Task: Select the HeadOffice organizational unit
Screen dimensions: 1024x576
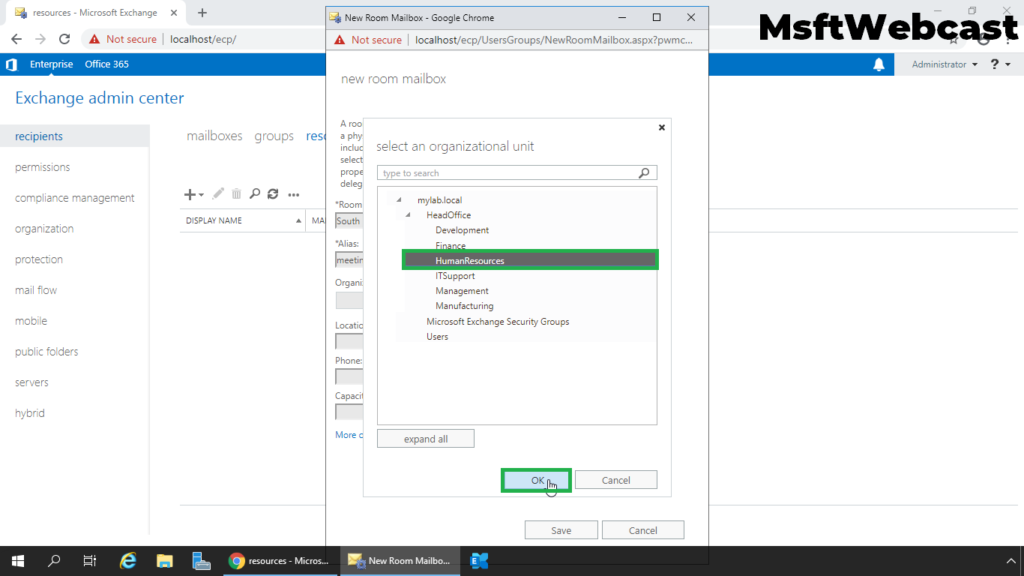Action: pos(449,215)
